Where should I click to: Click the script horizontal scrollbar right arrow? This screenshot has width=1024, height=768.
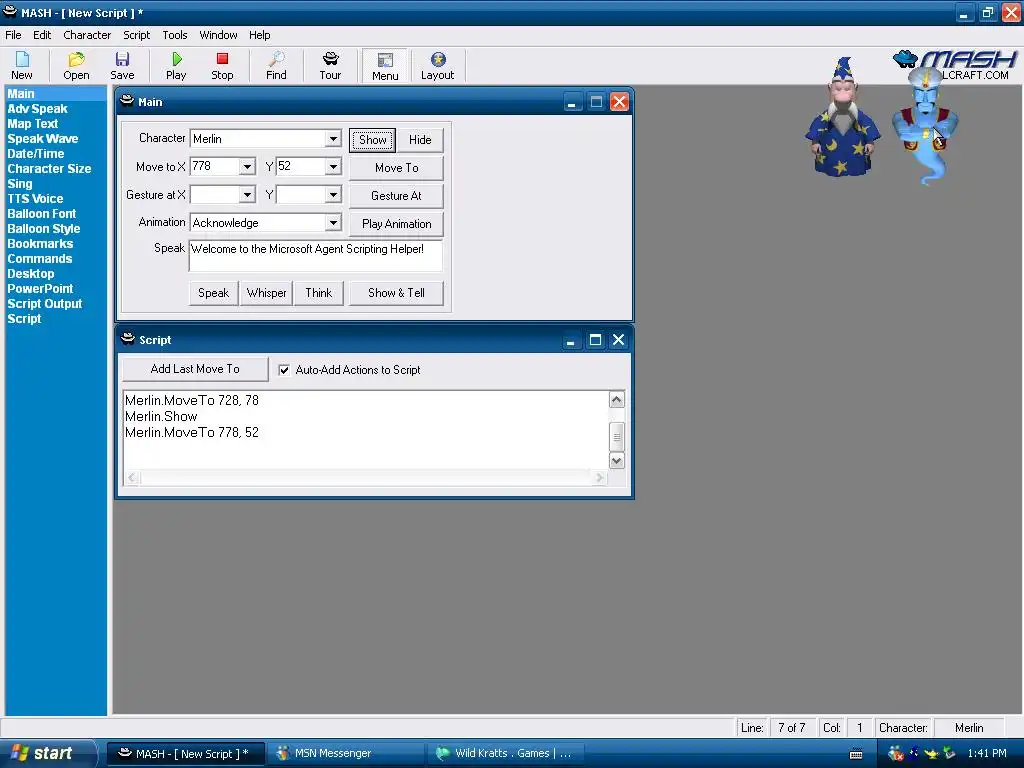click(600, 478)
